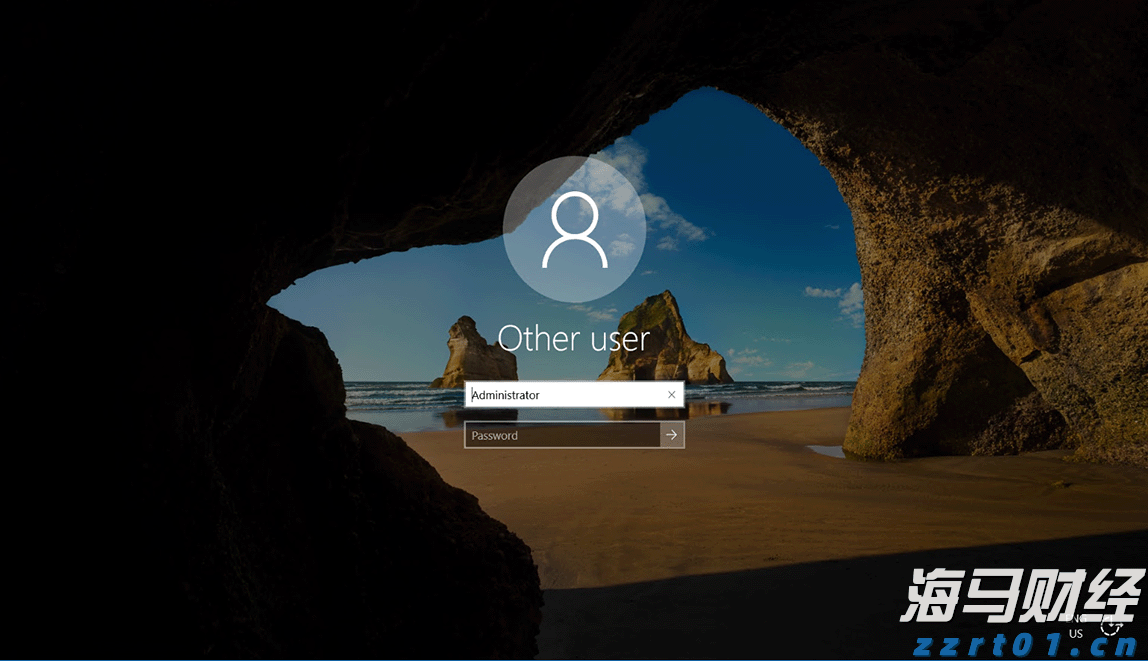
Task: Open the Ease of Access icon
Action: [1110, 626]
